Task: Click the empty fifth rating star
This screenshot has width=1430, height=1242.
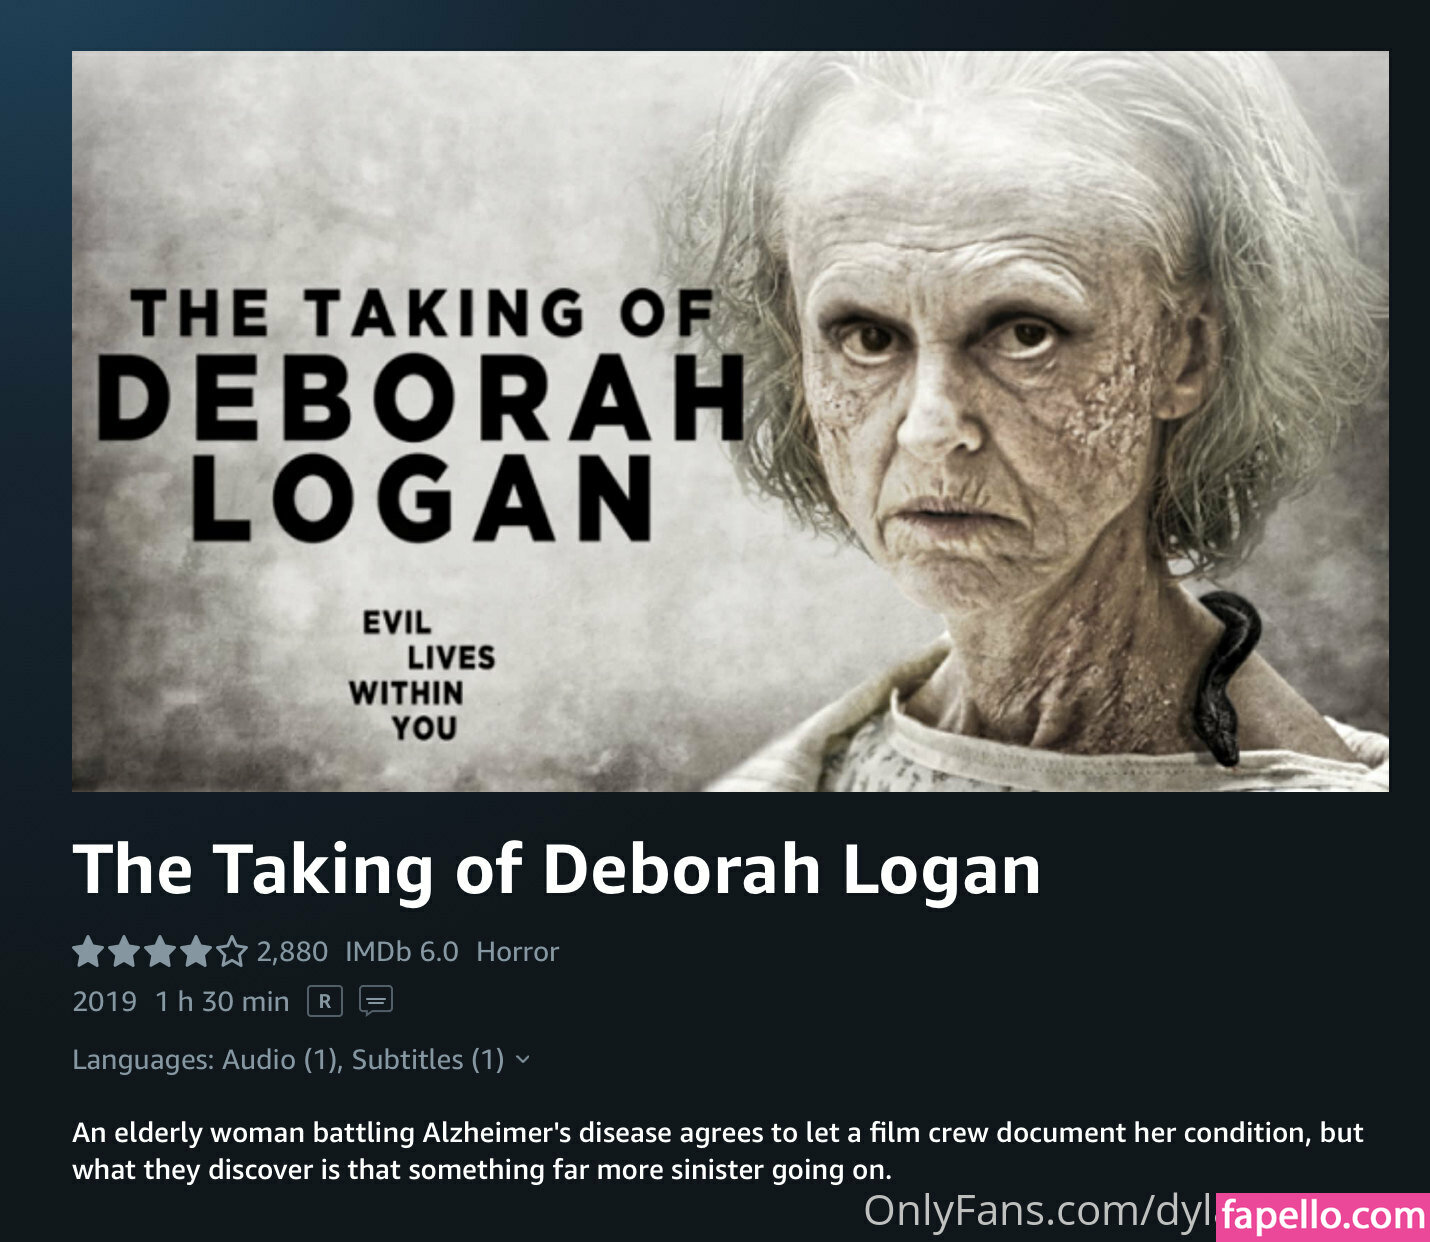Action: tap(231, 952)
